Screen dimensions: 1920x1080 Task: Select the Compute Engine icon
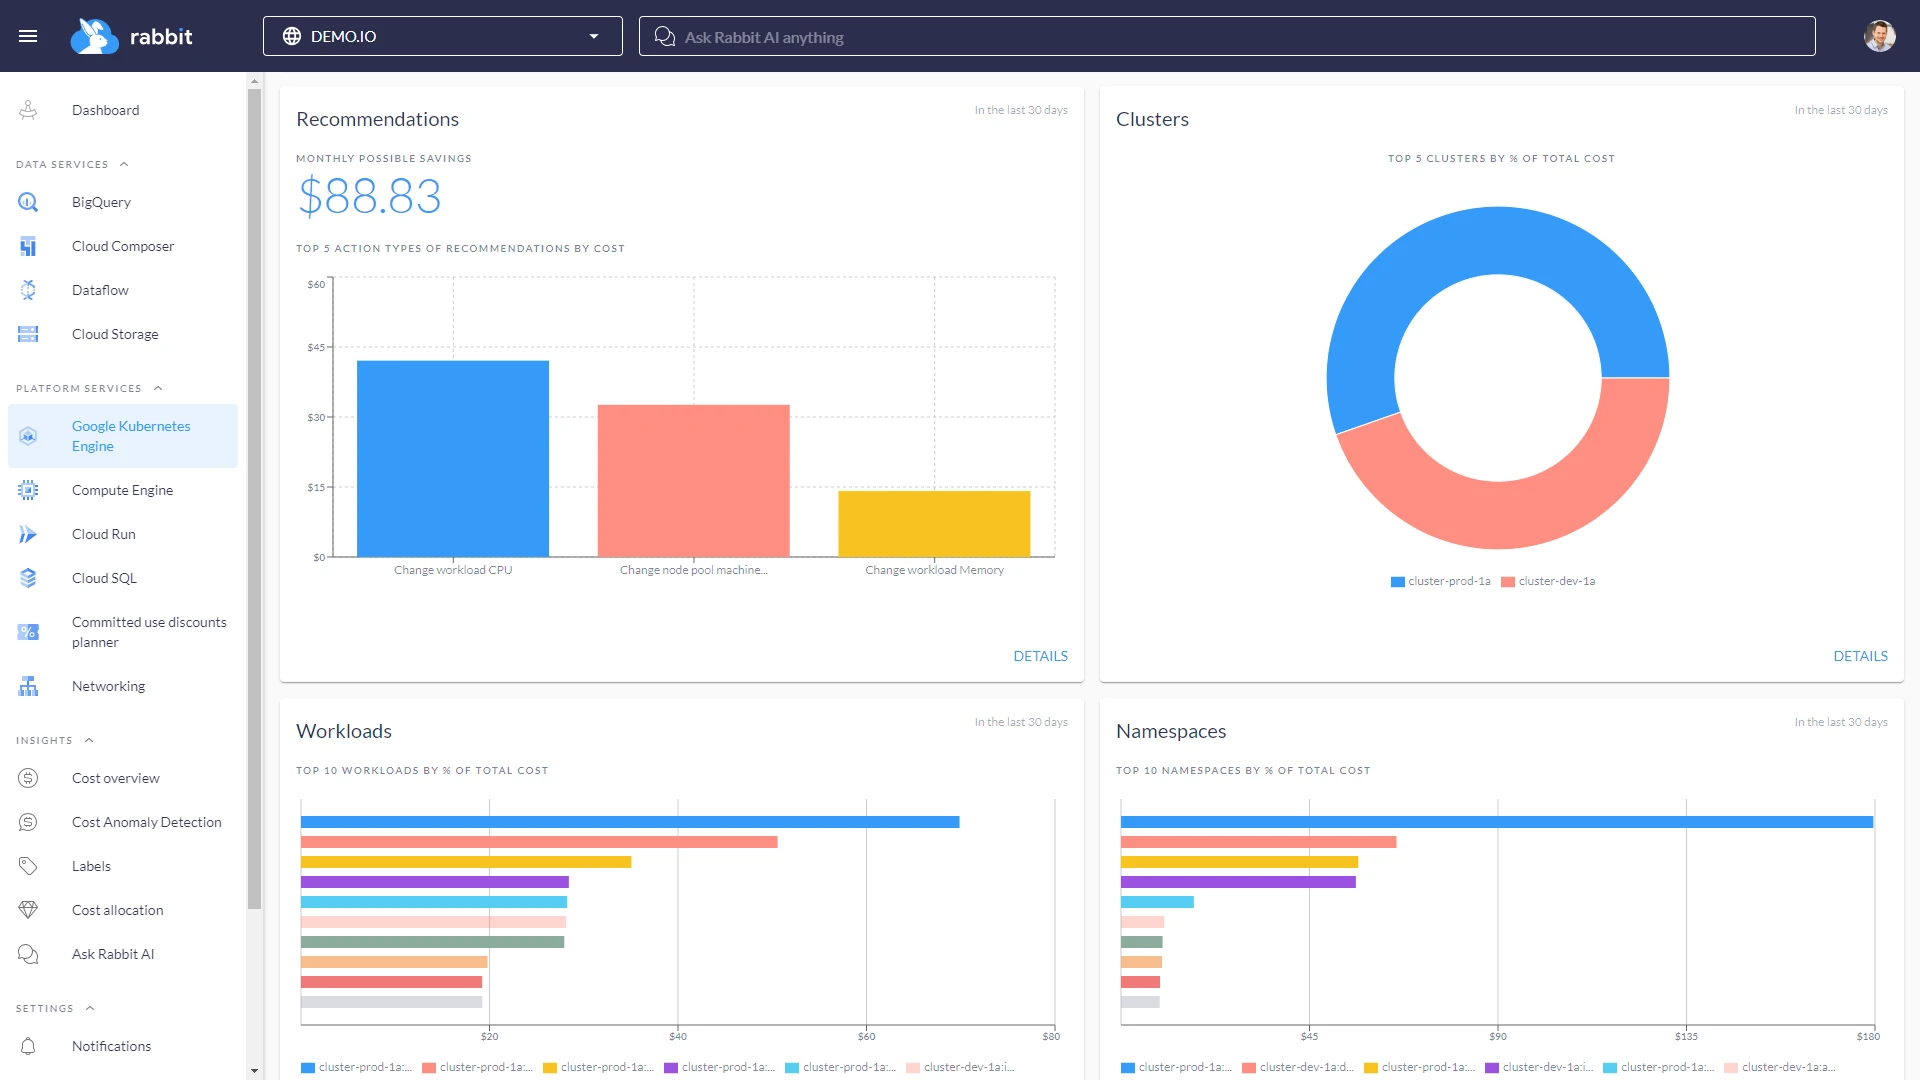point(27,490)
